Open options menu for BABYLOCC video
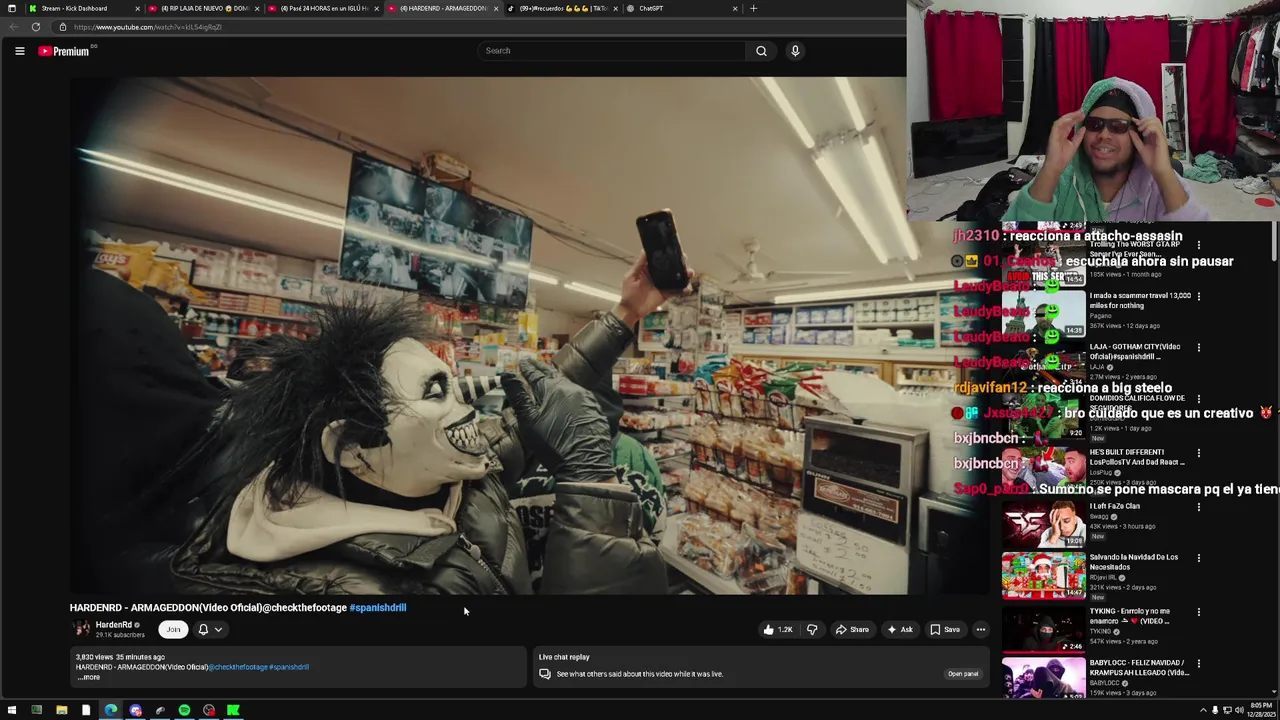Image resolution: width=1280 pixels, height=720 pixels. [x=1198, y=664]
